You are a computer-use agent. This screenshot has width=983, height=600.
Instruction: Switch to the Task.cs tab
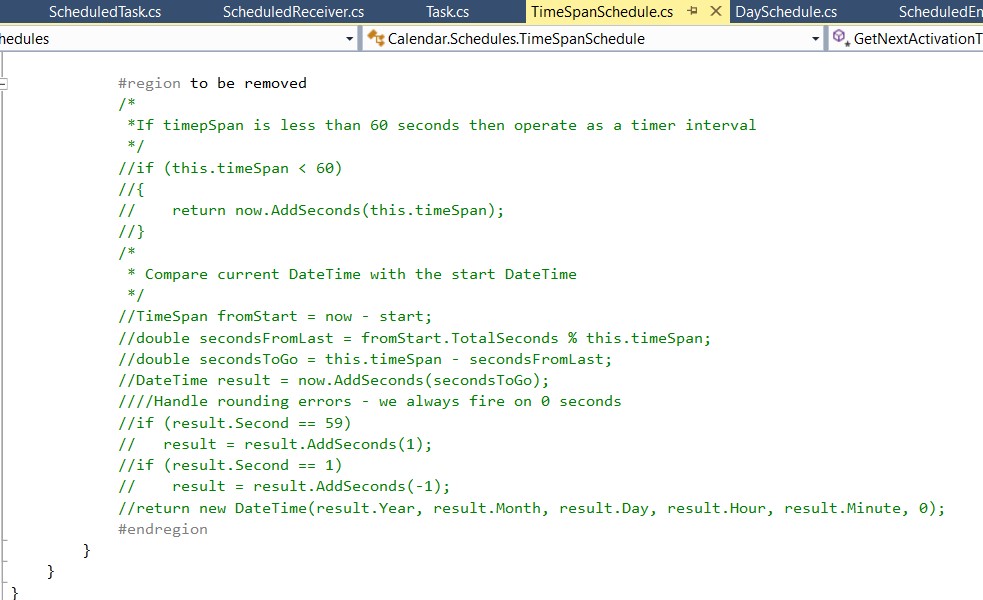click(448, 12)
